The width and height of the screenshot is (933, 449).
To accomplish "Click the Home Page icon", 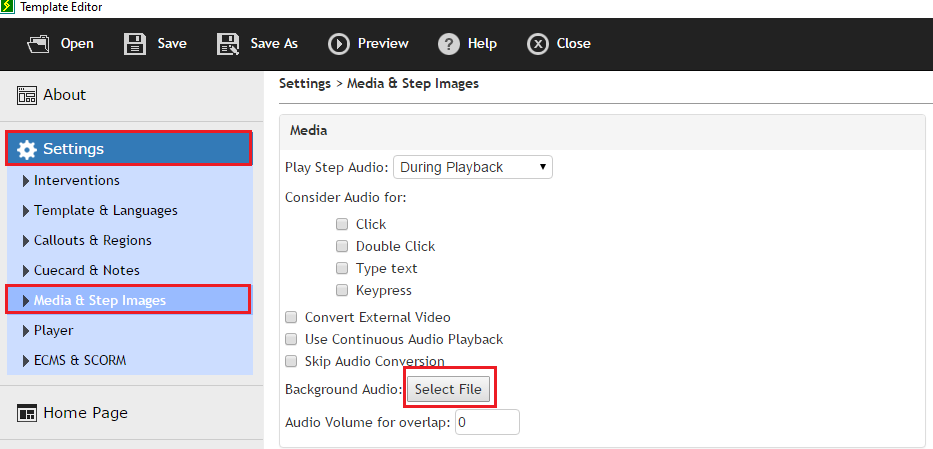I will (27, 413).
